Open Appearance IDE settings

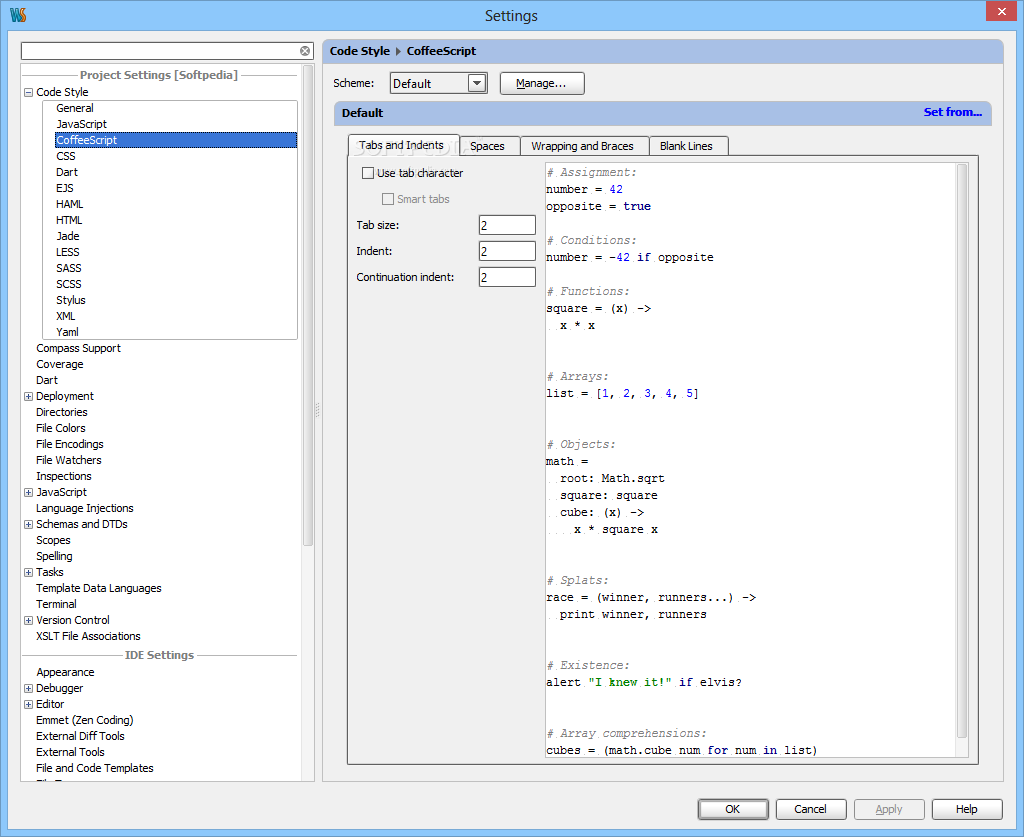coord(65,672)
